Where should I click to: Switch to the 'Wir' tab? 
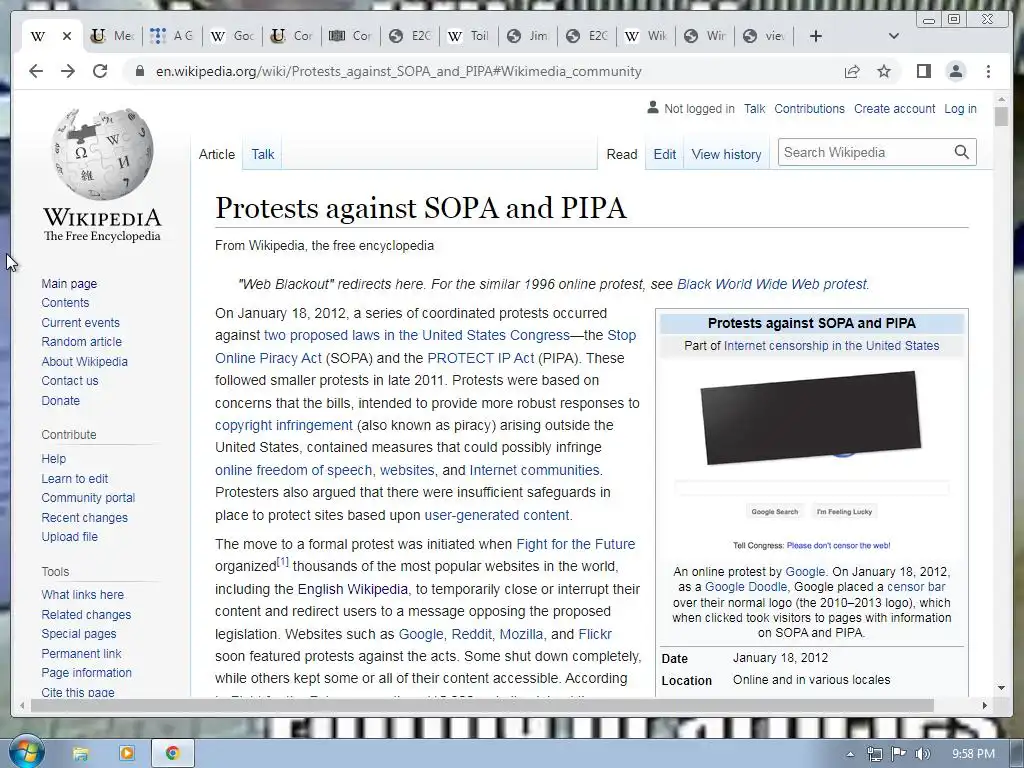pos(705,36)
